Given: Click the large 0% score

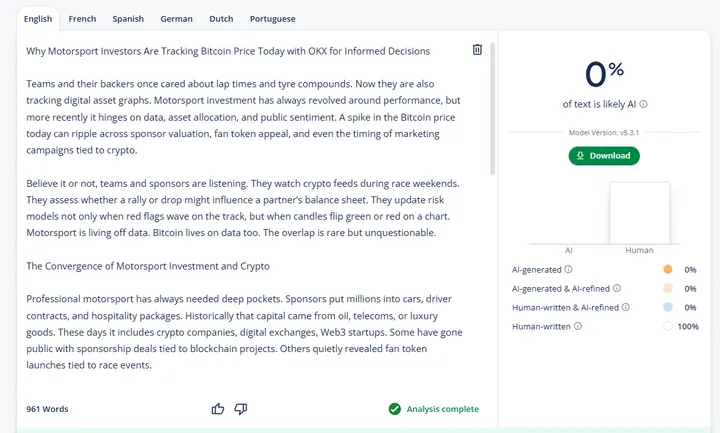Looking at the screenshot, I should [x=604, y=74].
